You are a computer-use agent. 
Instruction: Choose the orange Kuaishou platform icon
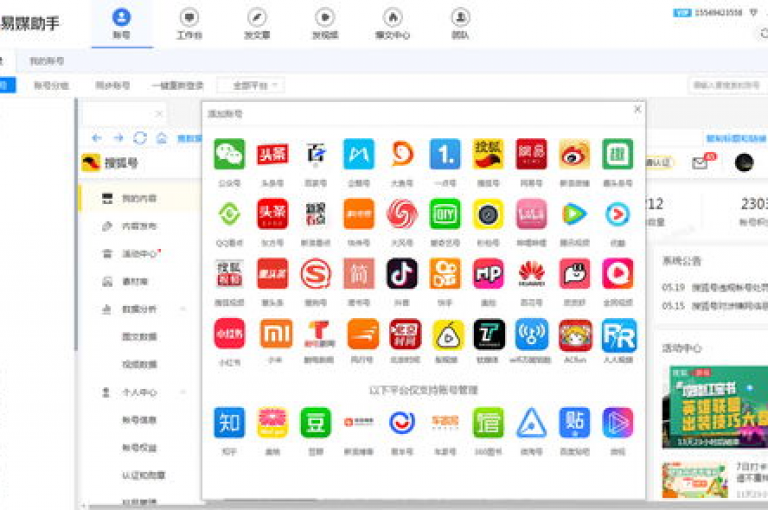(x=445, y=274)
